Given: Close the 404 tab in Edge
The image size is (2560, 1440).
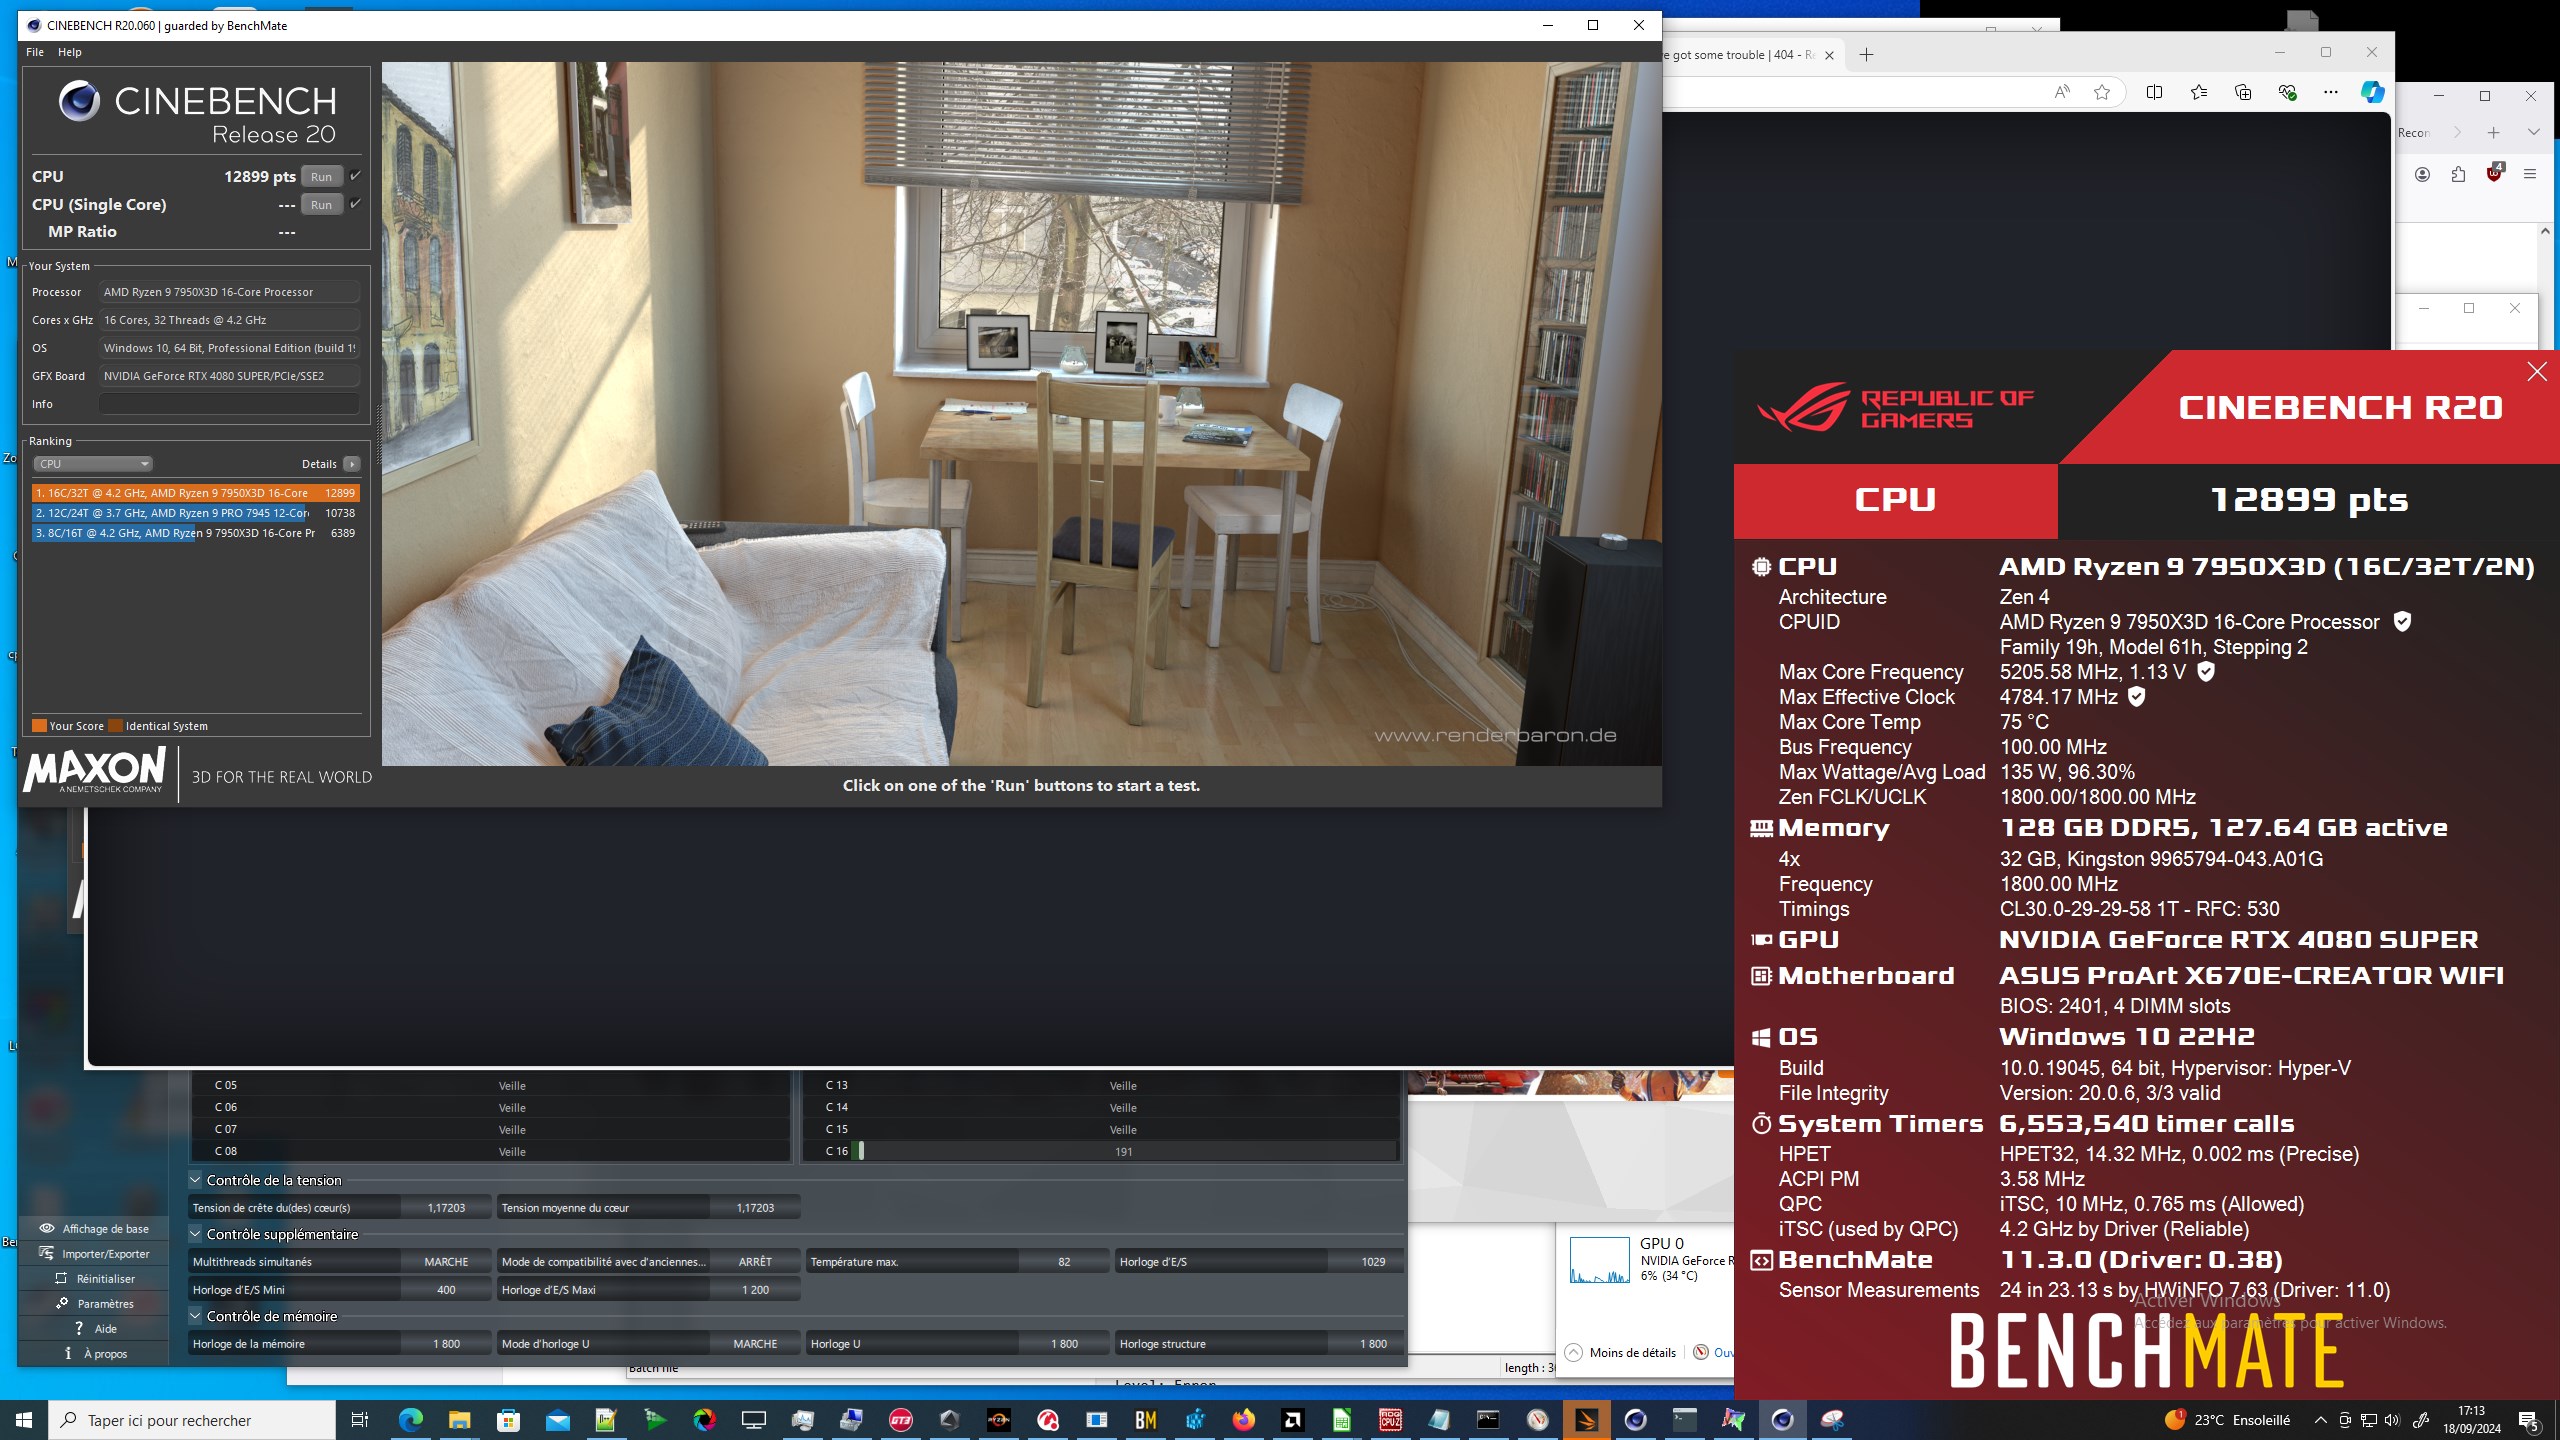Looking at the screenshot, I should pos(1829,55).
